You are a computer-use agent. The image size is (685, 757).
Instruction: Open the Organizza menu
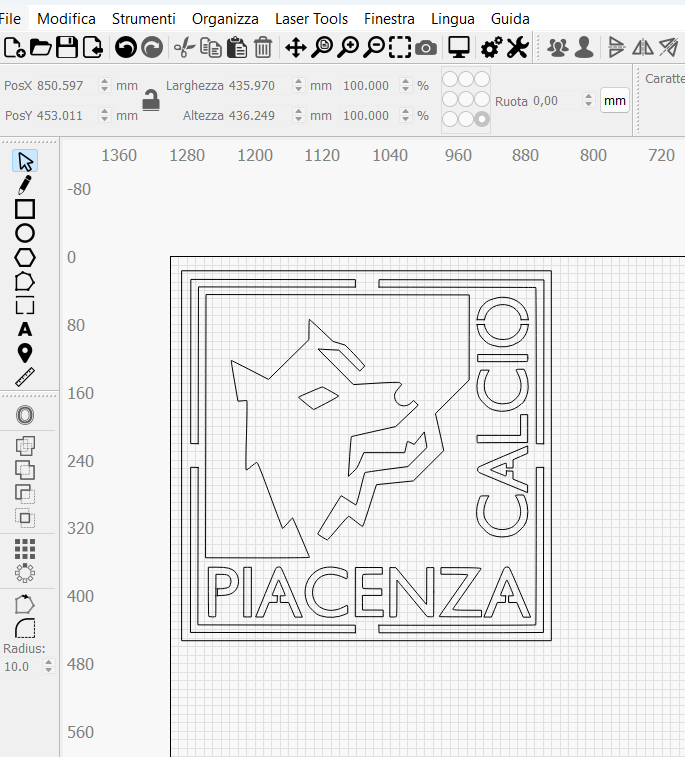pyautogui.click(x=225, y=19)
